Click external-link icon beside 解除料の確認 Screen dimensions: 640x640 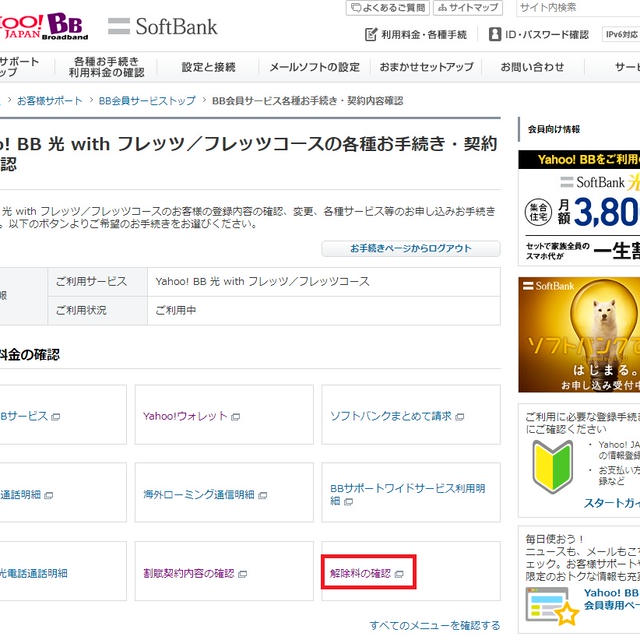click(x=399, y=574)
